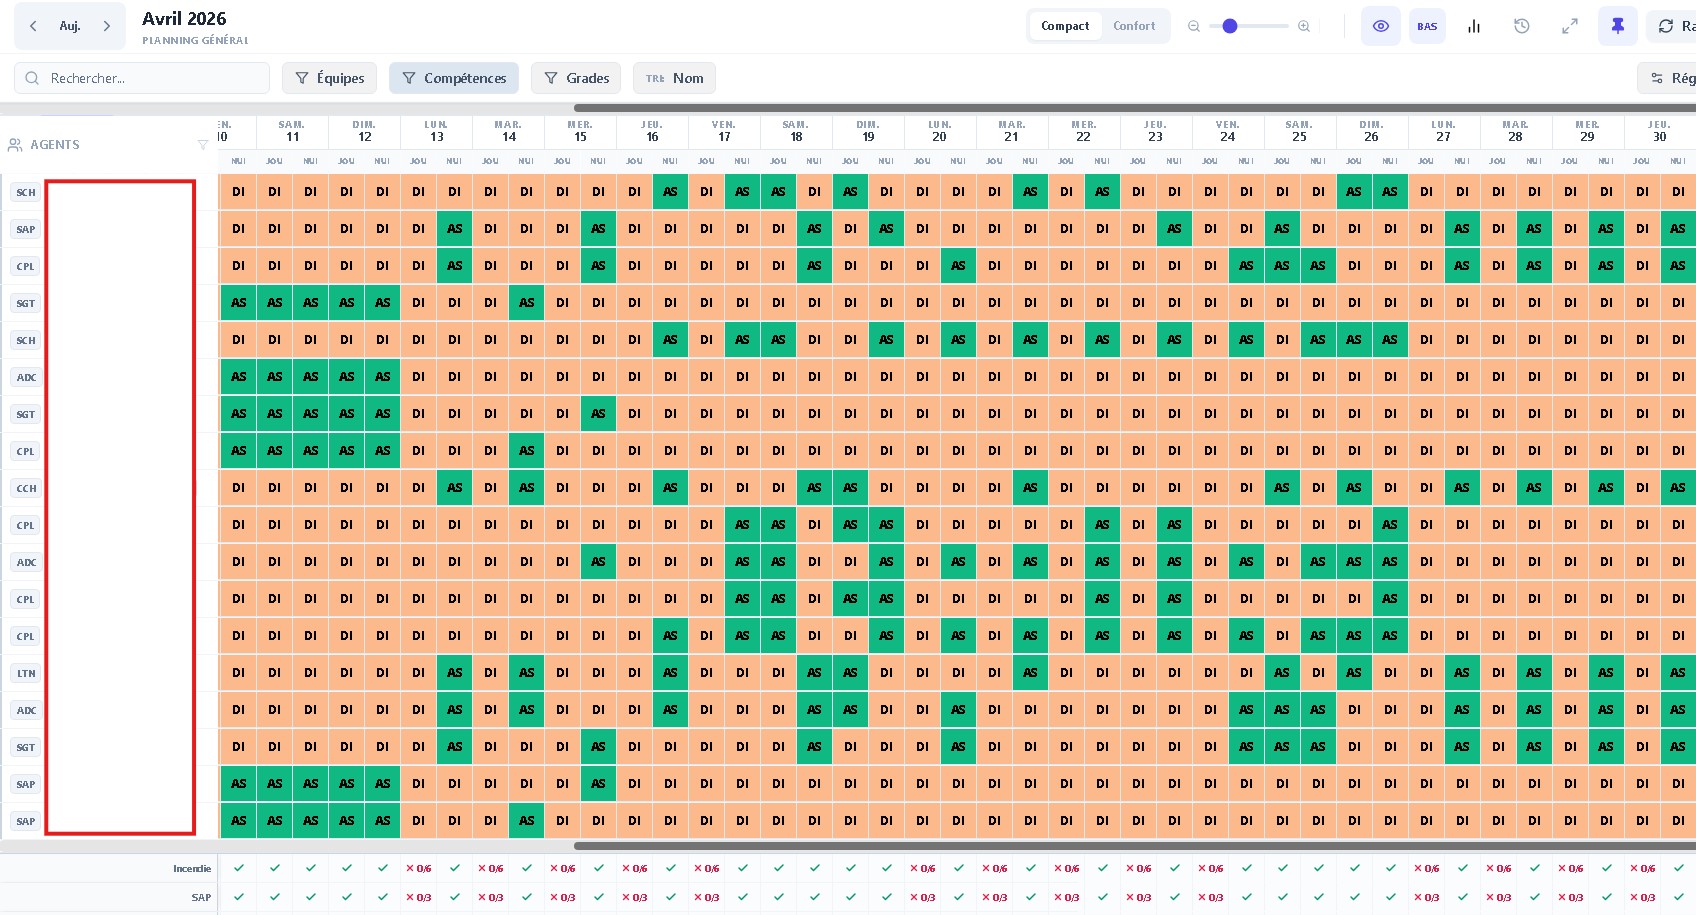Click the Incendie coverage row label
Viewport: 1696px width, 915px height.
coord(192,869)
